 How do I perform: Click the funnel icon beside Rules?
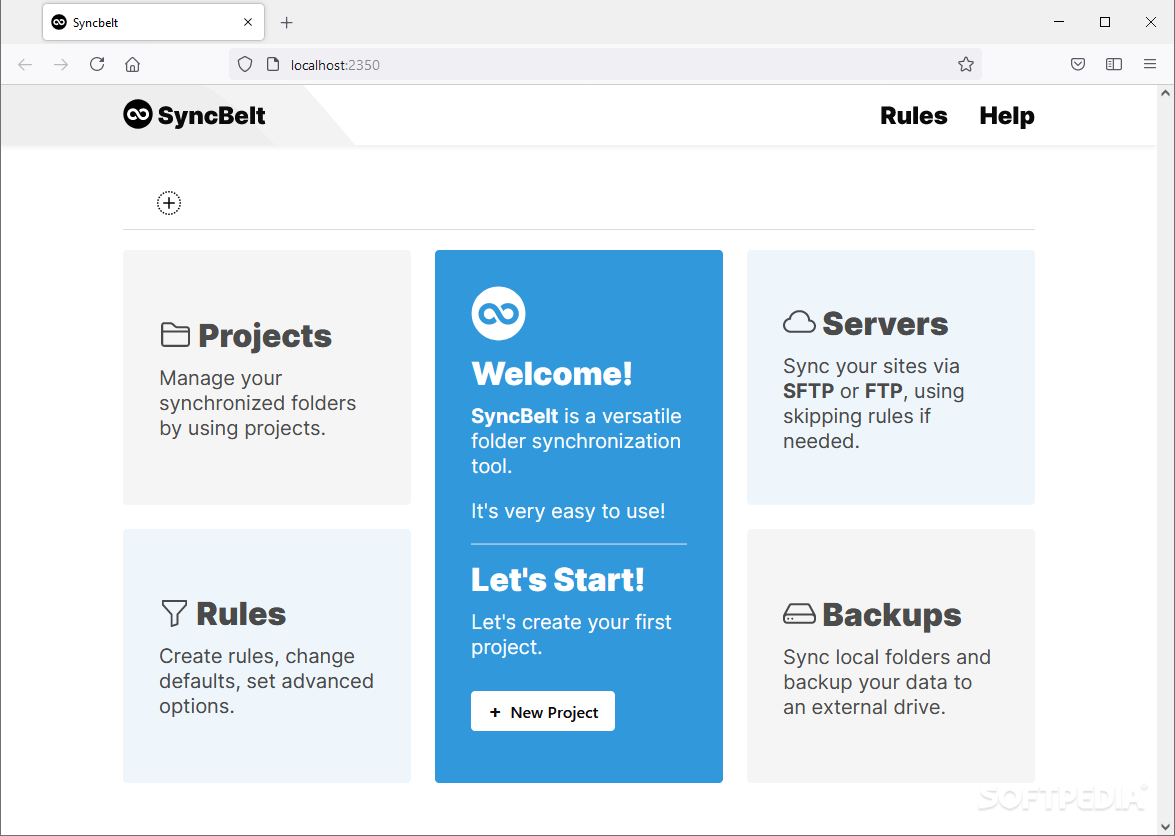point(174,613)
